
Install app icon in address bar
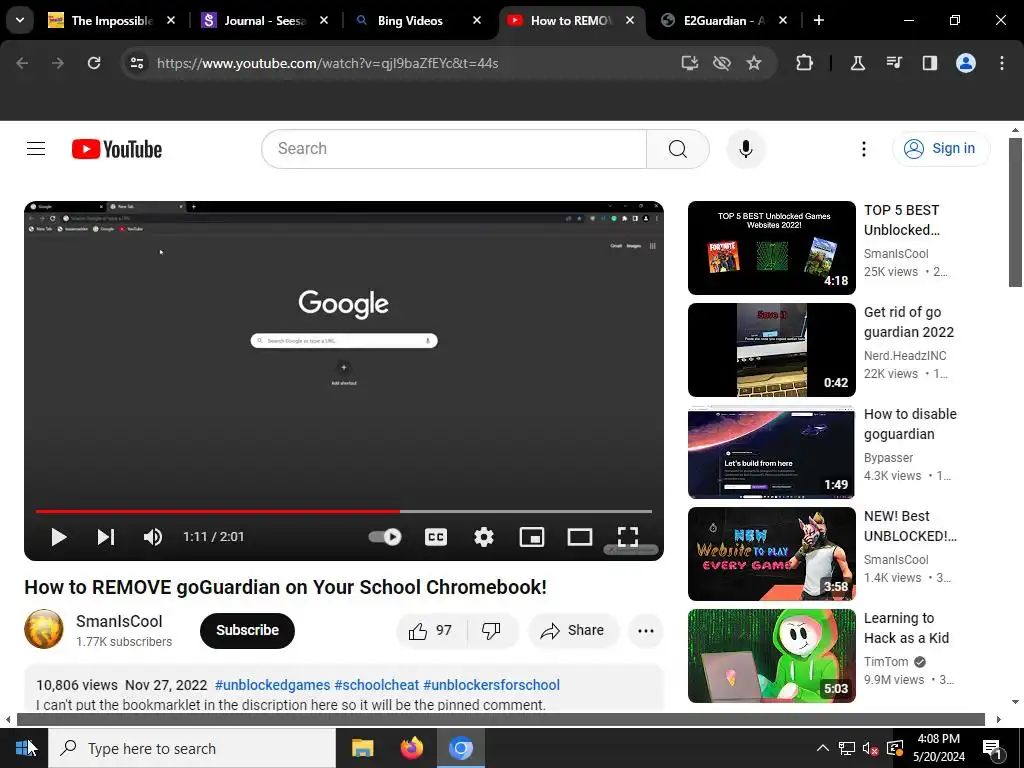(x=690, y=63)
